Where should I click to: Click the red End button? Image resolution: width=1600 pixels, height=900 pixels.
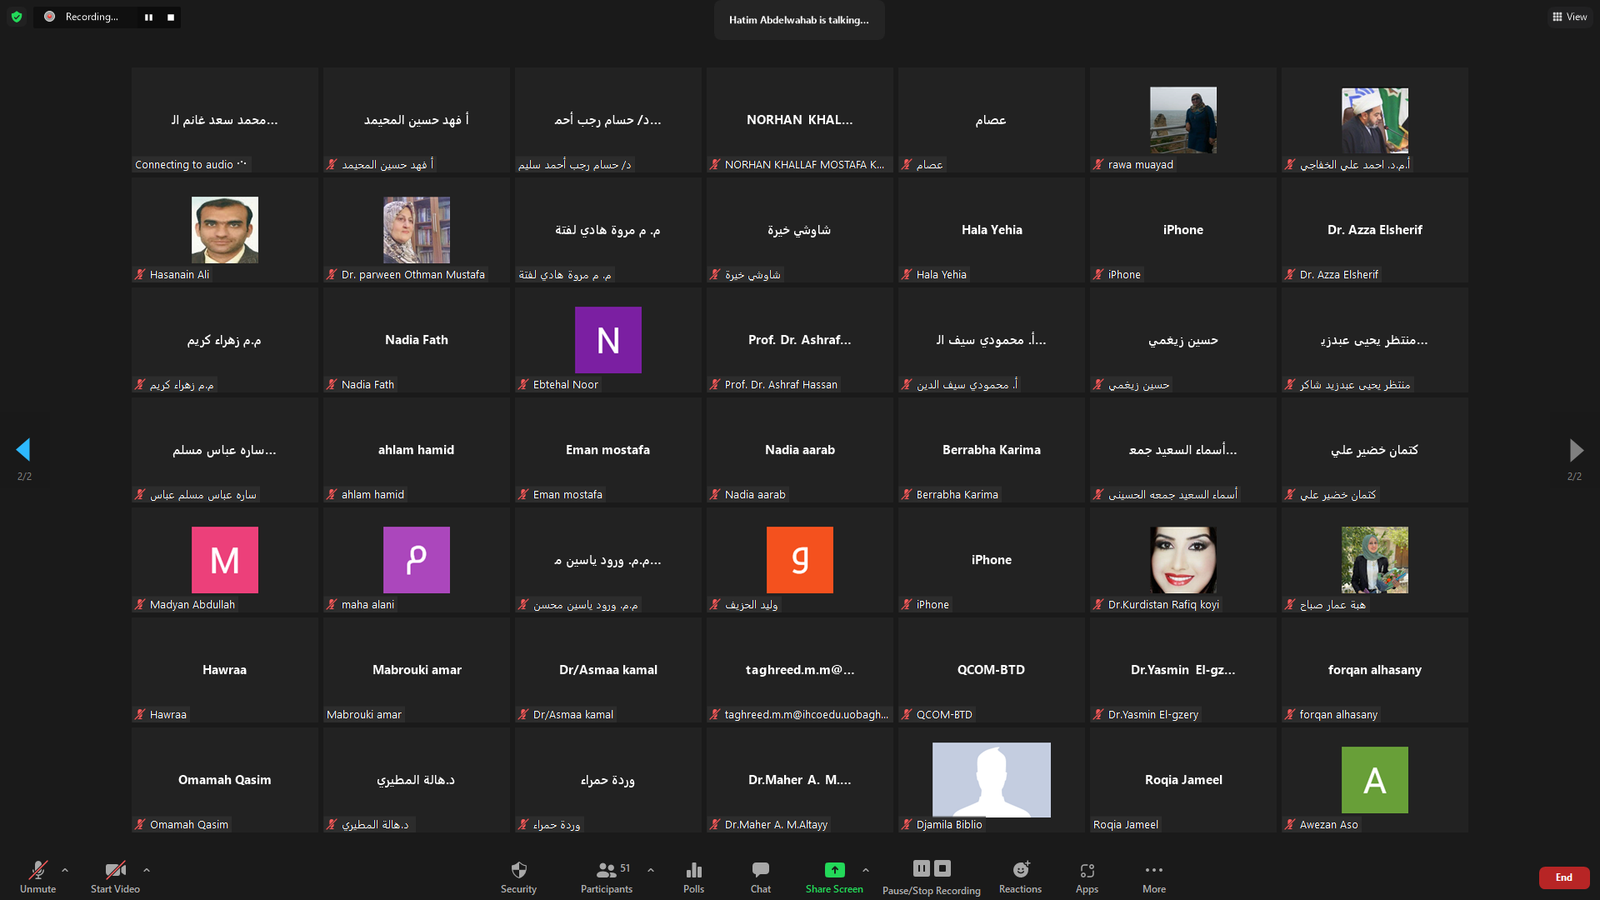click(x=1564, y=877)
